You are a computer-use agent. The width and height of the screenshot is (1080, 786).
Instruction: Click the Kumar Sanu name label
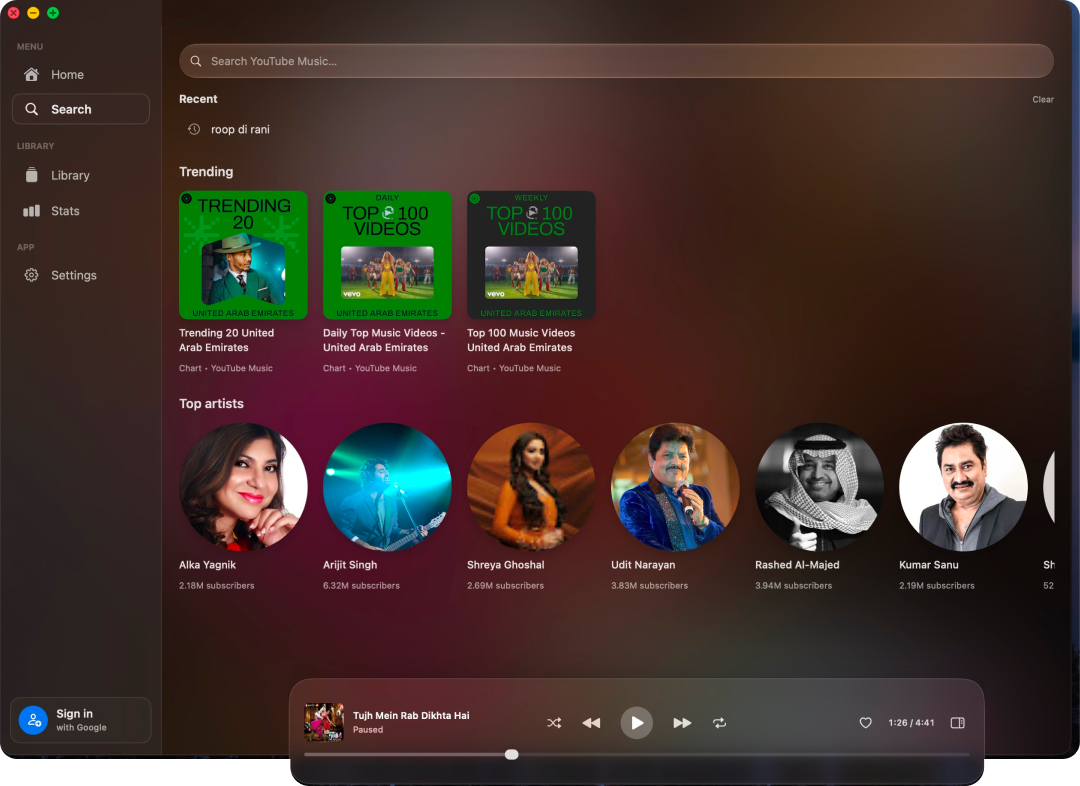(928, 565)
